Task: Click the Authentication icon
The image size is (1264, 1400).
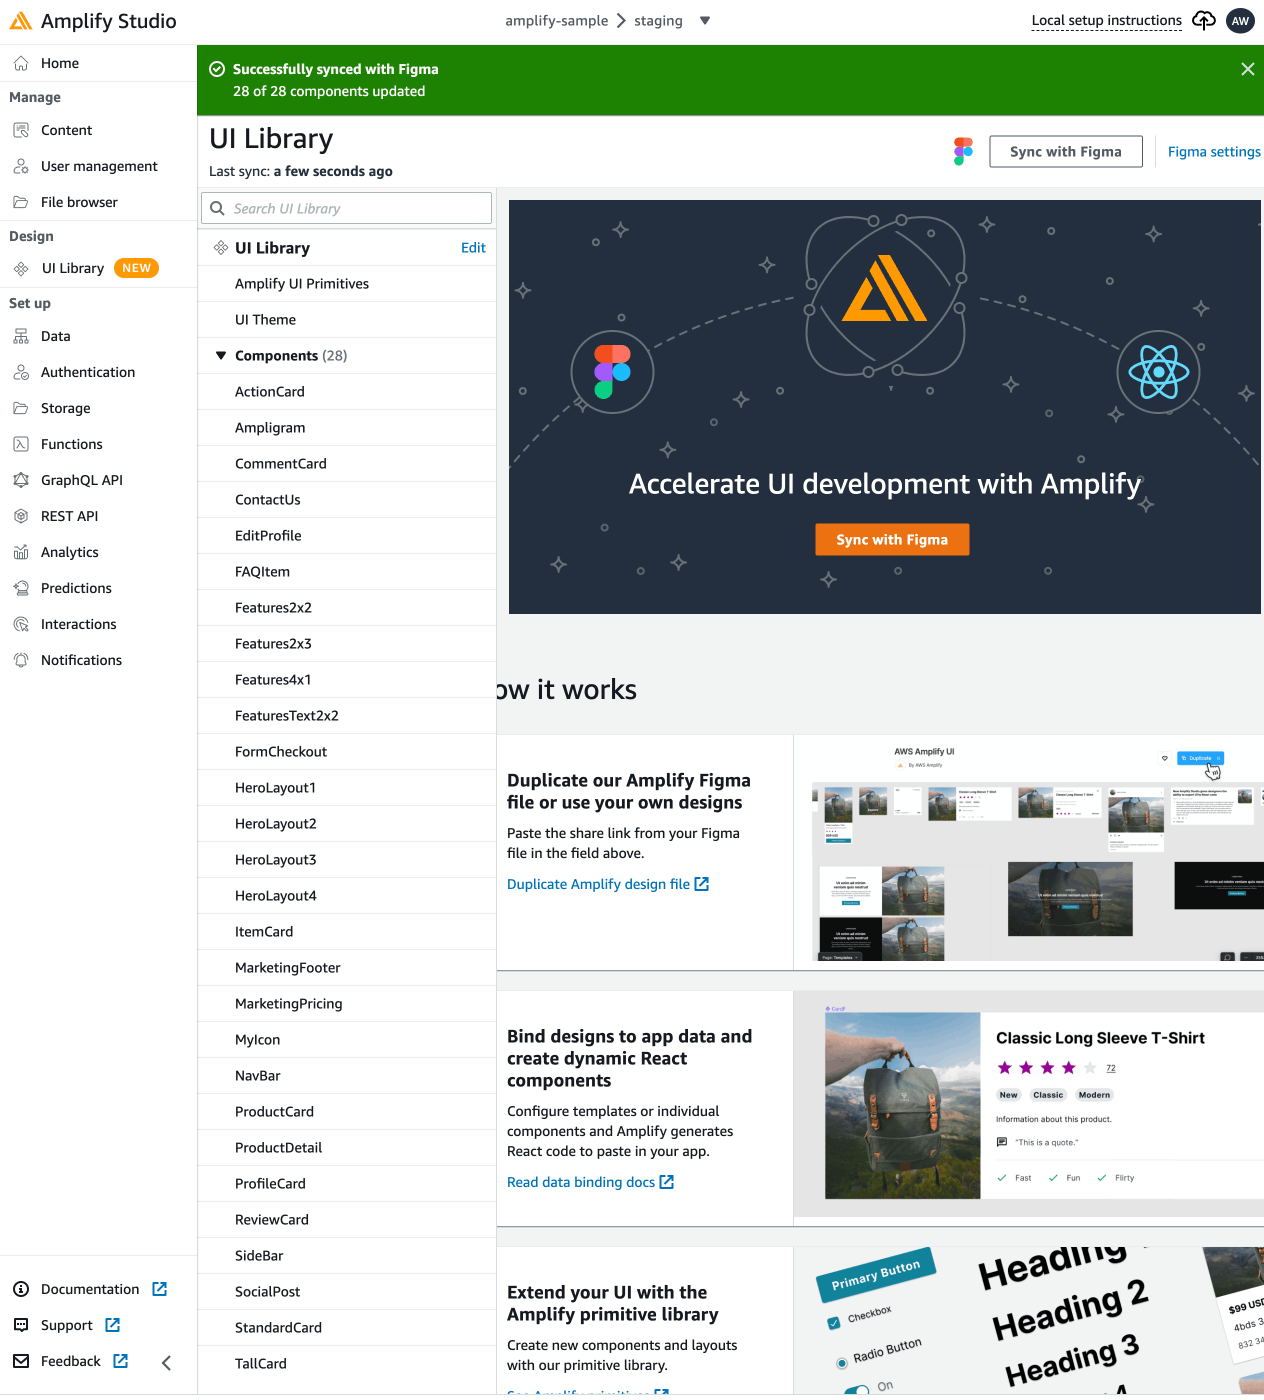Action: pos(21,372)
